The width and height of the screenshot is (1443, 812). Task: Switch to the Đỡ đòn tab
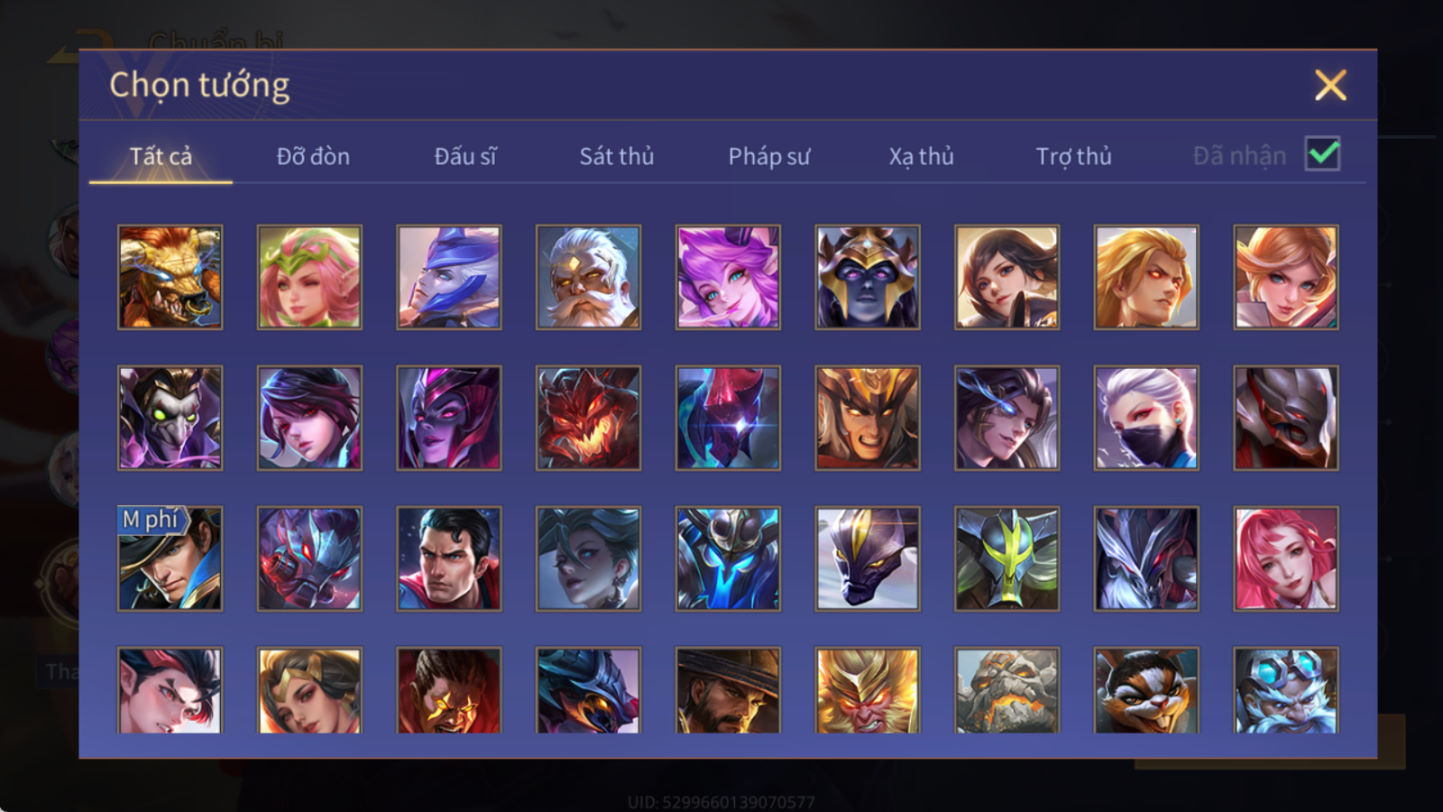(x=313, y=156)
